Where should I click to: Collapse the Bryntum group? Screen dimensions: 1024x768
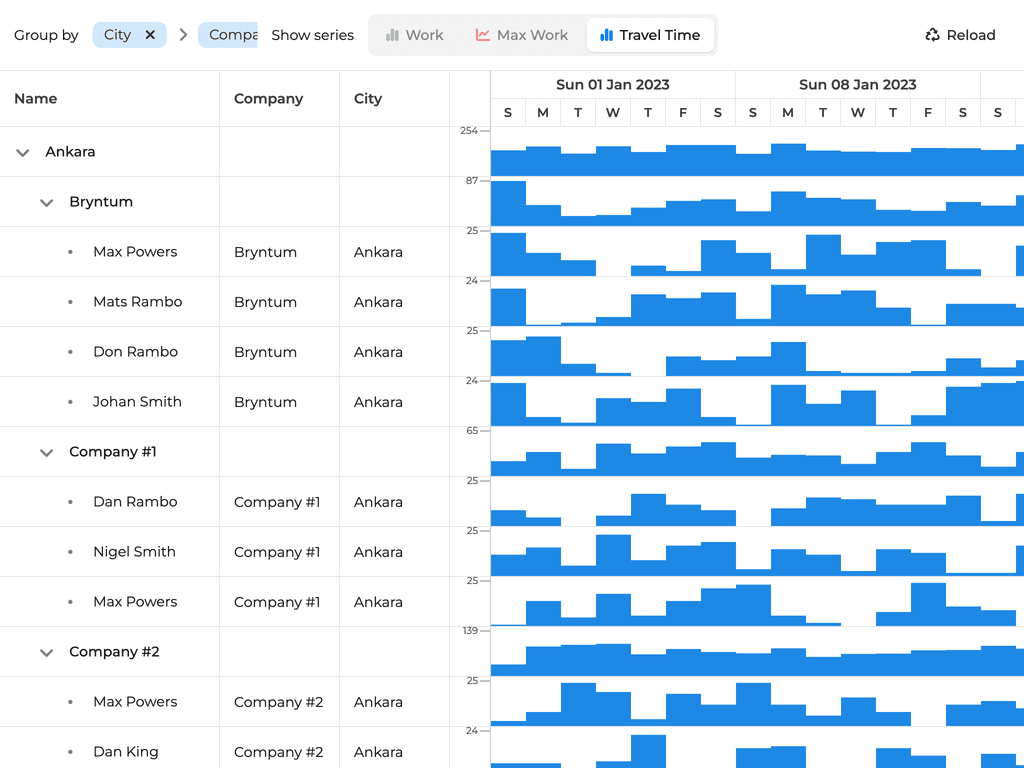pyautogui.click(x=46, y=201)
